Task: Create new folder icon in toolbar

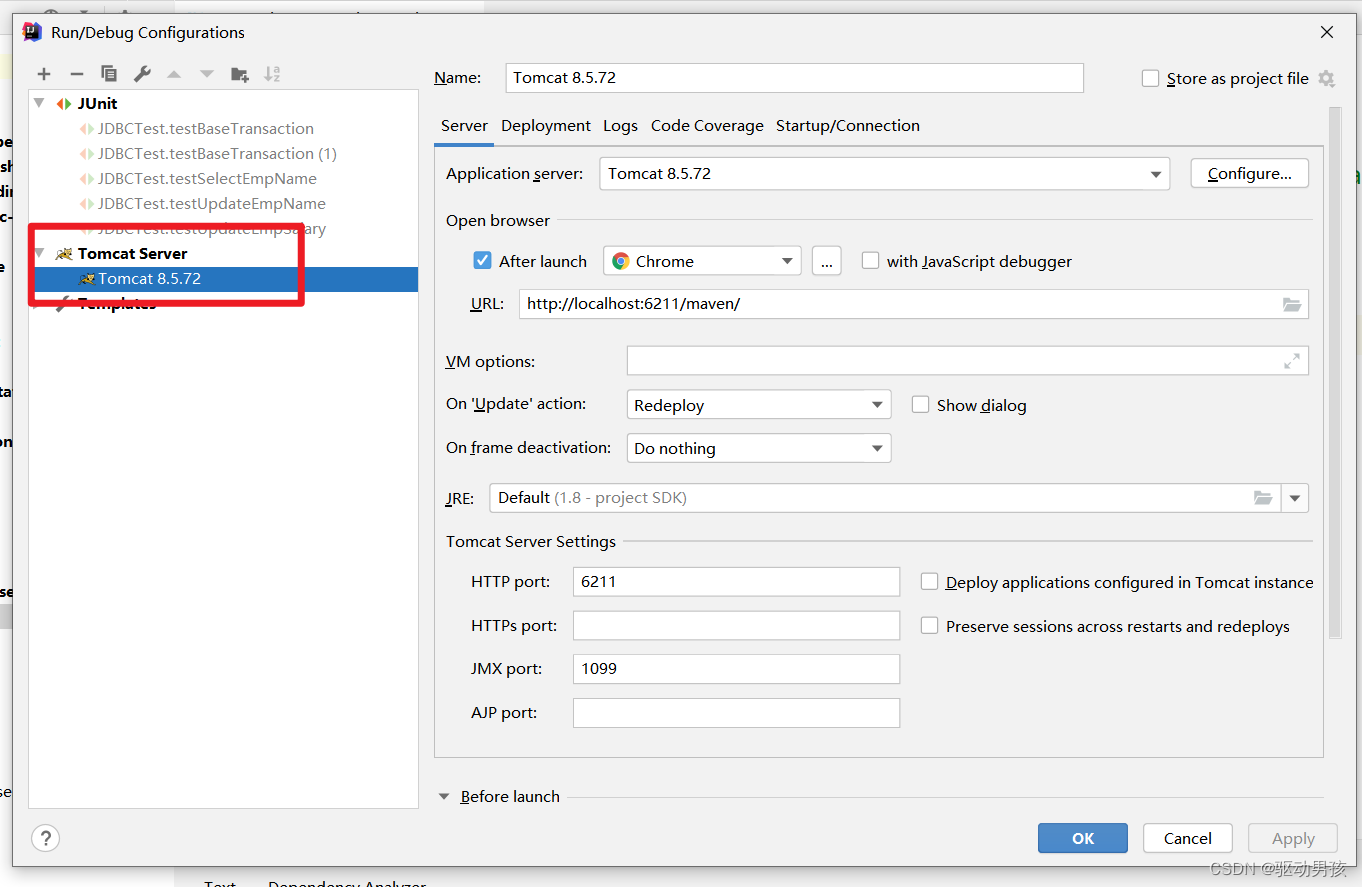Action: [240, 74]
